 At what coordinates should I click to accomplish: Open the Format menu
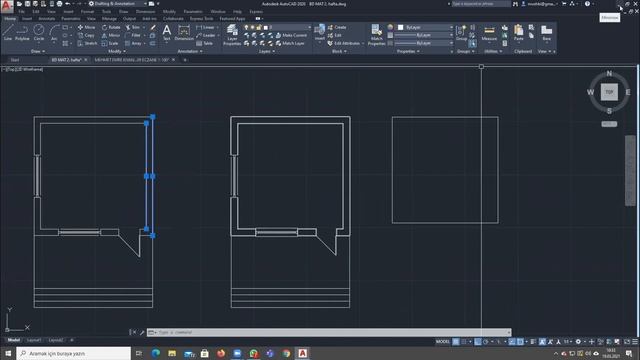click(x=87, y=12)
